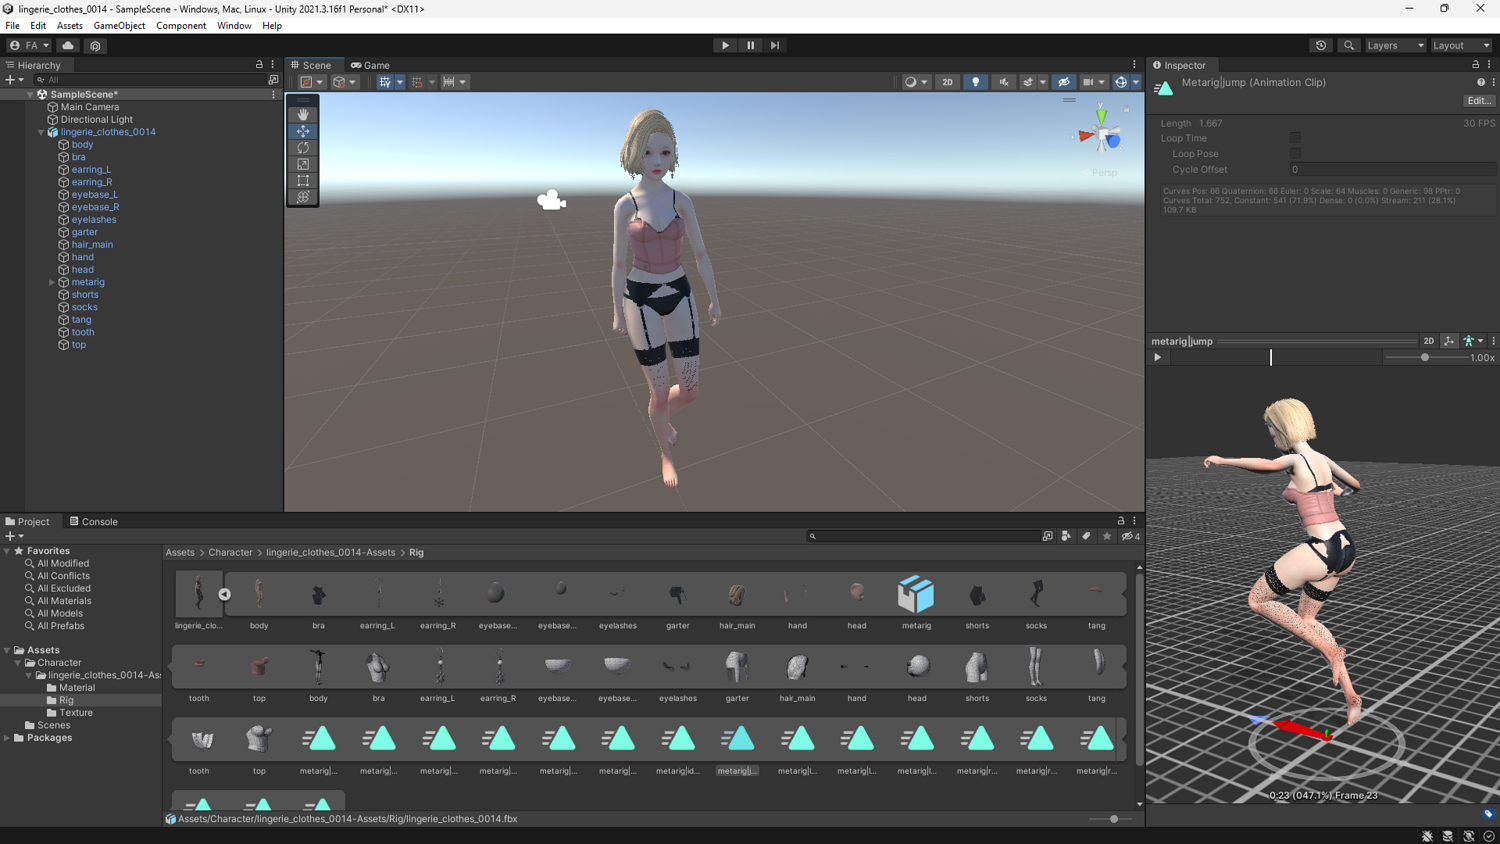This screenshot has width=1500, height=844.
Task: Open the GameObject menu
Action: 119,25
